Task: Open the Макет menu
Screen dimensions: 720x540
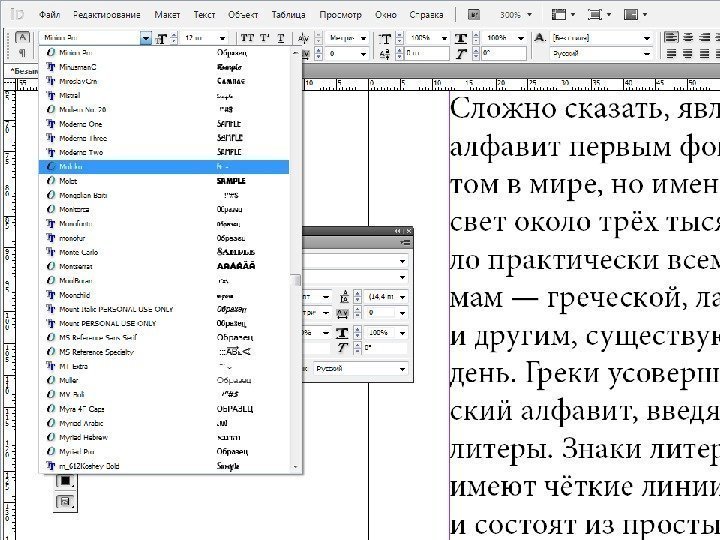Action: coord(167,15)
